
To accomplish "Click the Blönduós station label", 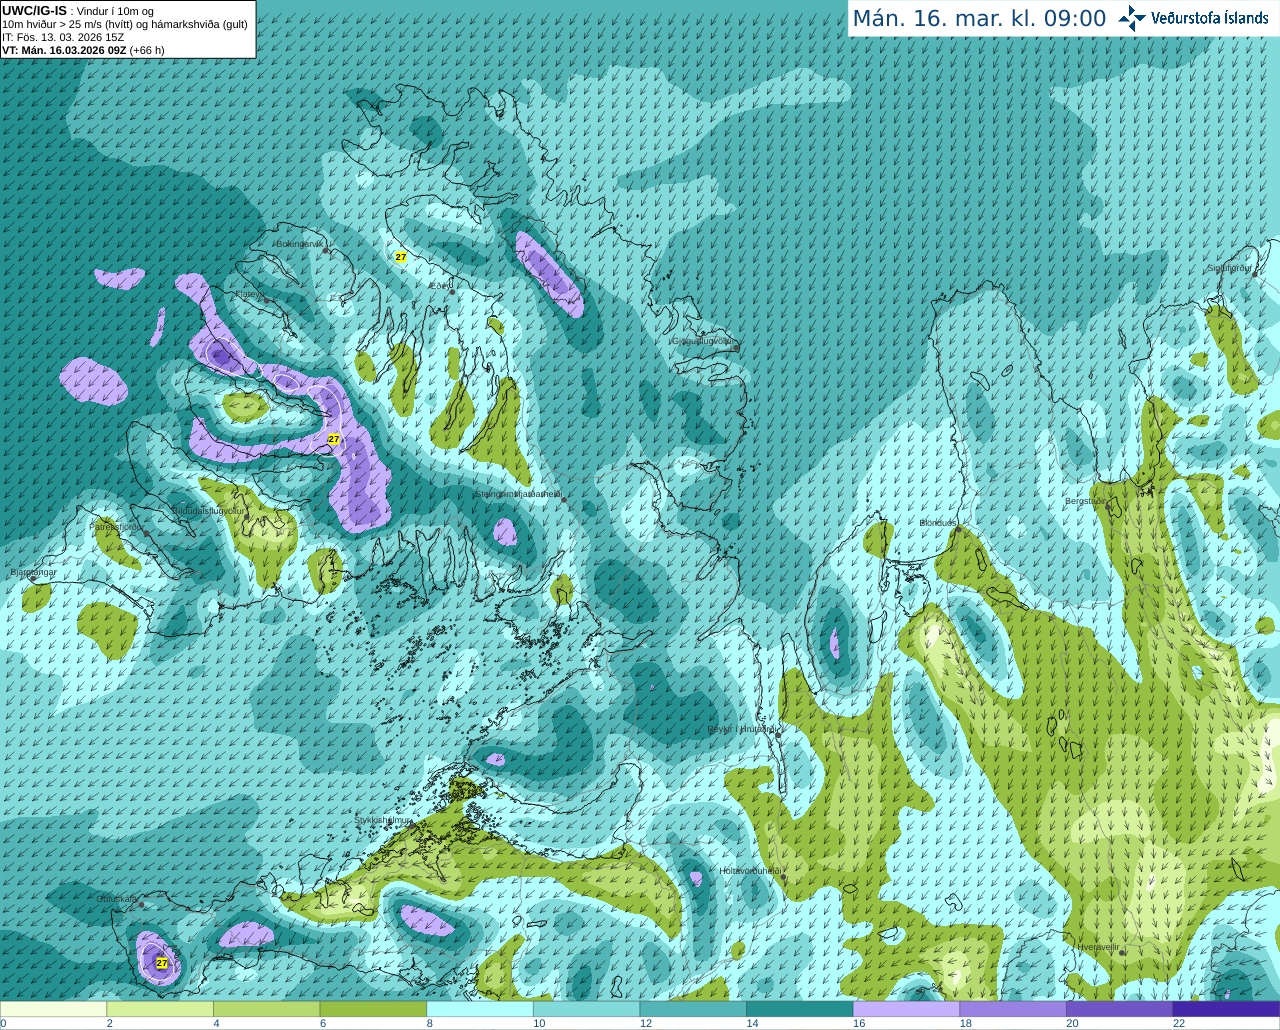I will point(938,523).
